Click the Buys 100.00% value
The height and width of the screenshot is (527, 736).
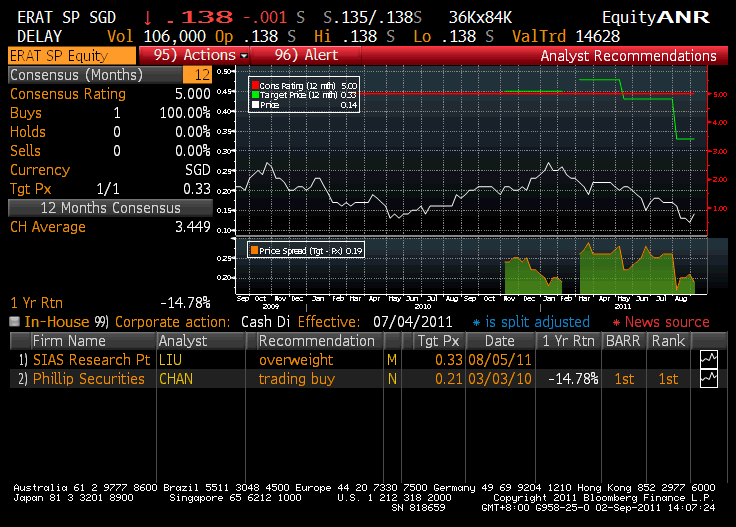click(x=185, y=113)
